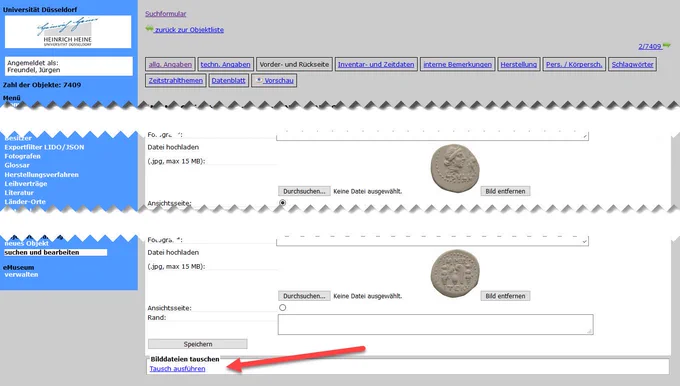Screen dimensions: 680x386
Task: Open Besitzer in the sidebar menu
Action: (18, 138)
